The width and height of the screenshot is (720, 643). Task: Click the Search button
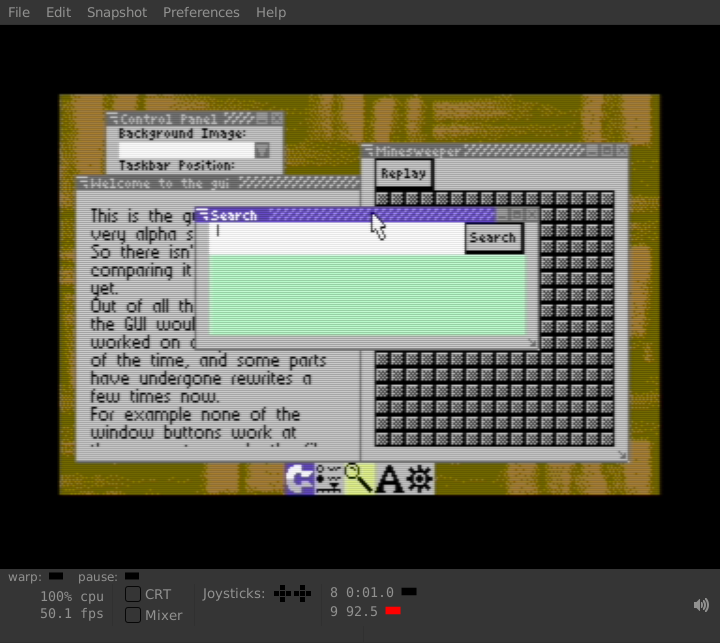tap(494, 238)
